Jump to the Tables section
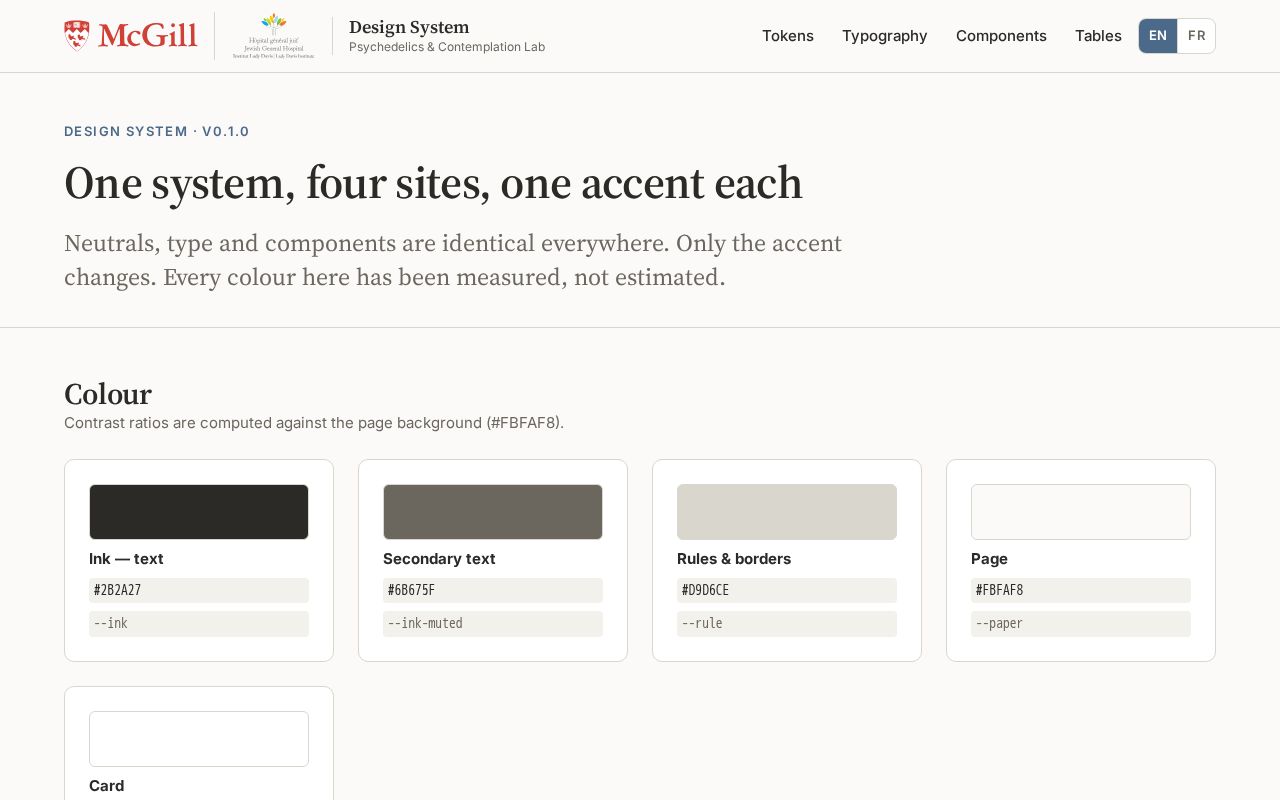This screenshot has height=800, width=1280. click(x=1098, y=36)
